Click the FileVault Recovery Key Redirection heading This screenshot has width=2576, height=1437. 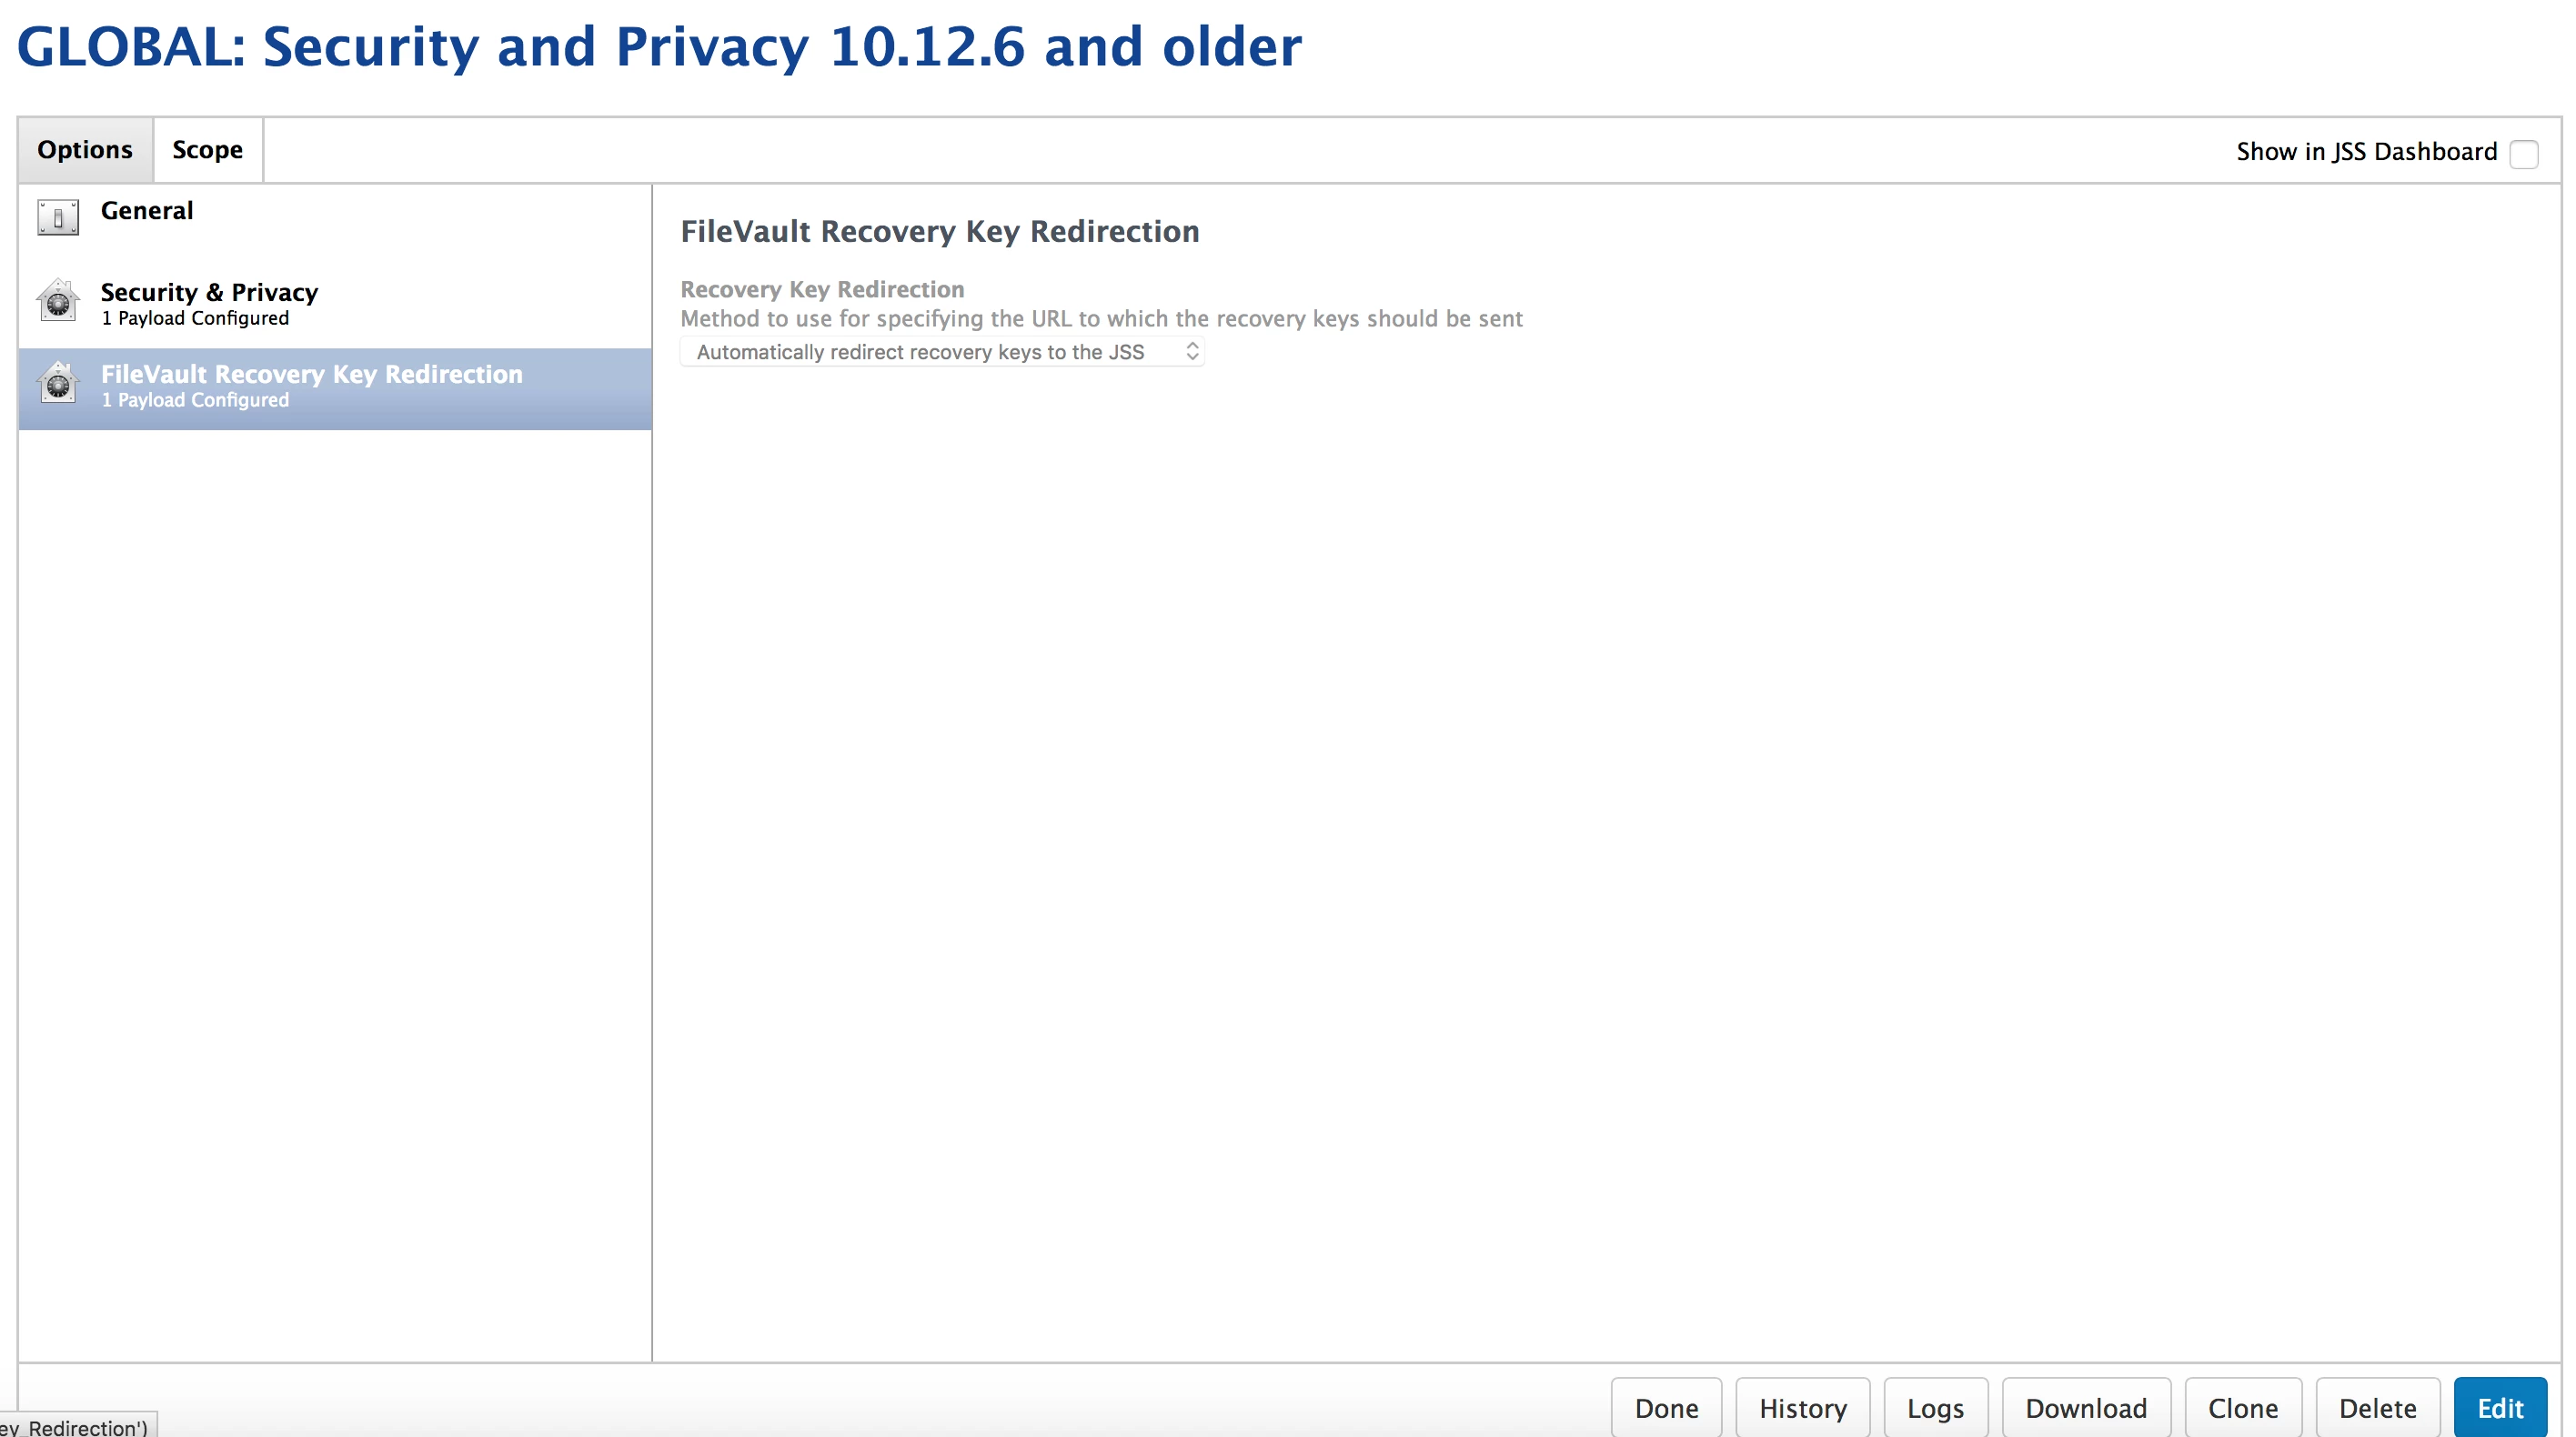[x=940, y=231]
